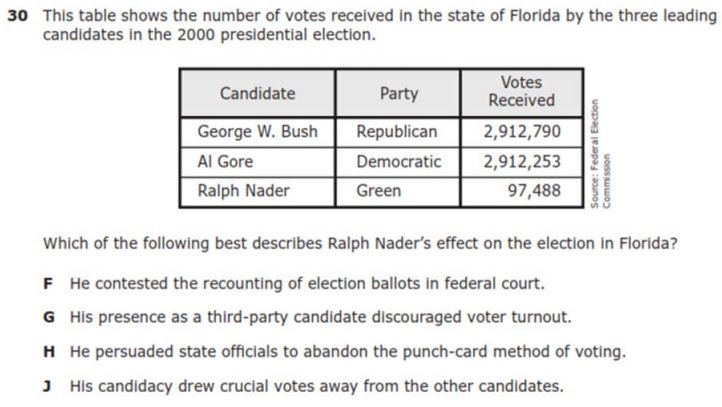Click the question number 30
Image resolution: width=722 pixels, height=407 pixels.
[x=17, y=16]
